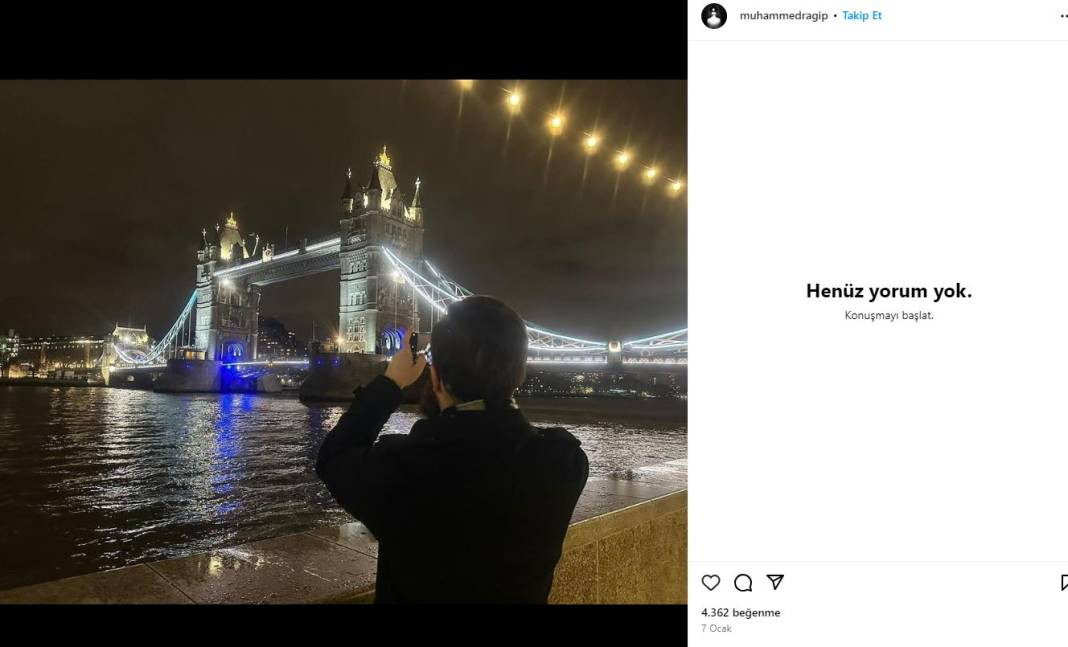
Task: Like the post with the heart icon
Action: [711, 582]
